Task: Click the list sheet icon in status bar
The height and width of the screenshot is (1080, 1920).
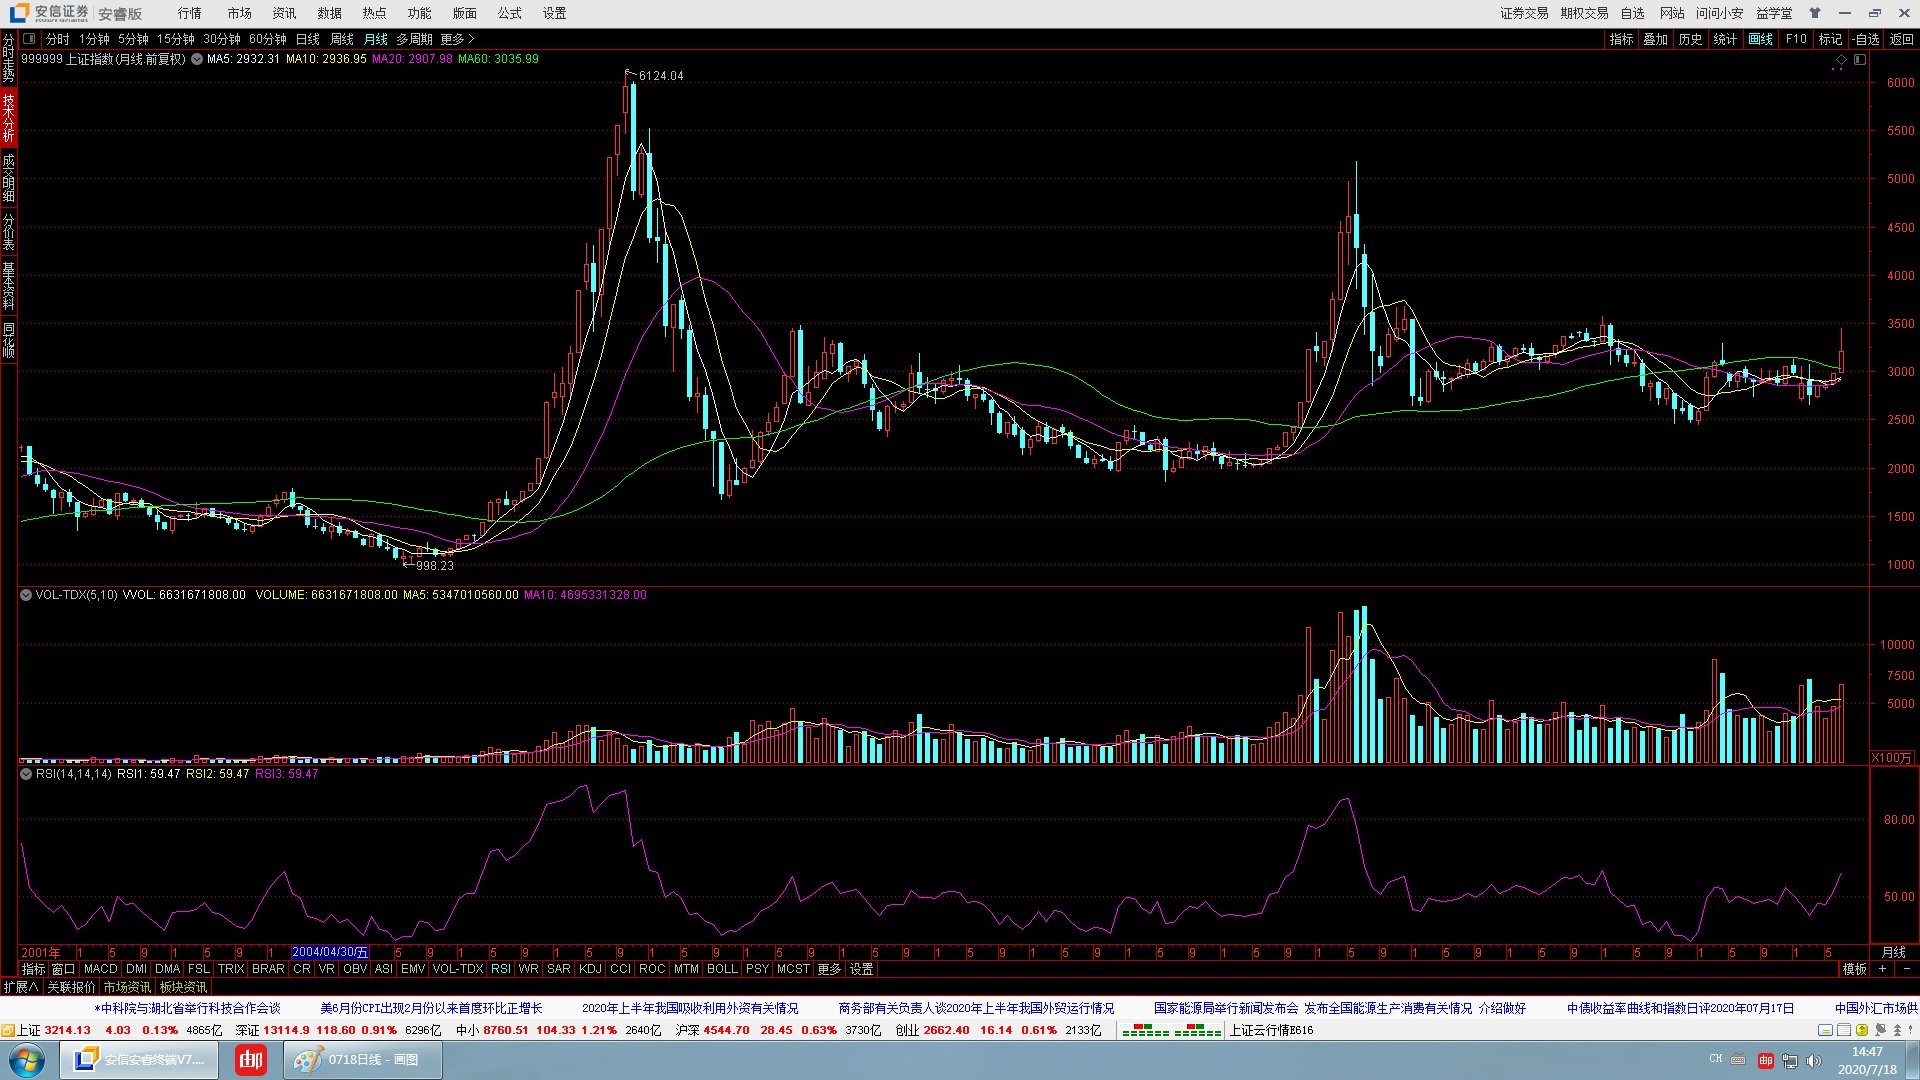Action: click(x=1844, y=1030)
